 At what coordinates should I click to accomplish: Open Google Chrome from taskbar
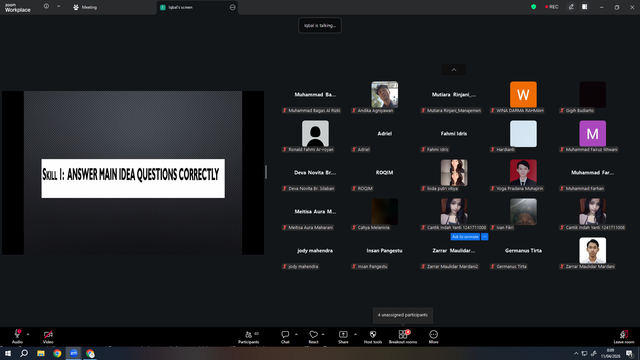pos(57,353)
